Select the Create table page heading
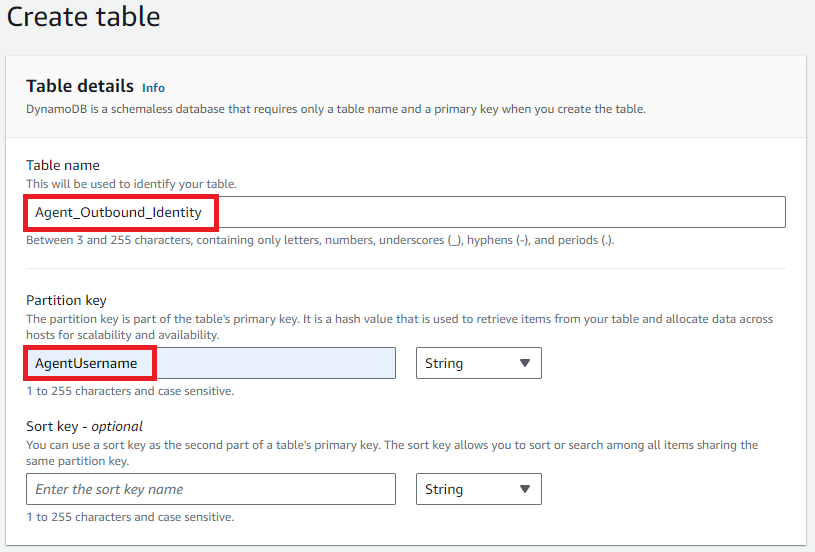This screenshot has width=815, height=552. tap(83, 17)
